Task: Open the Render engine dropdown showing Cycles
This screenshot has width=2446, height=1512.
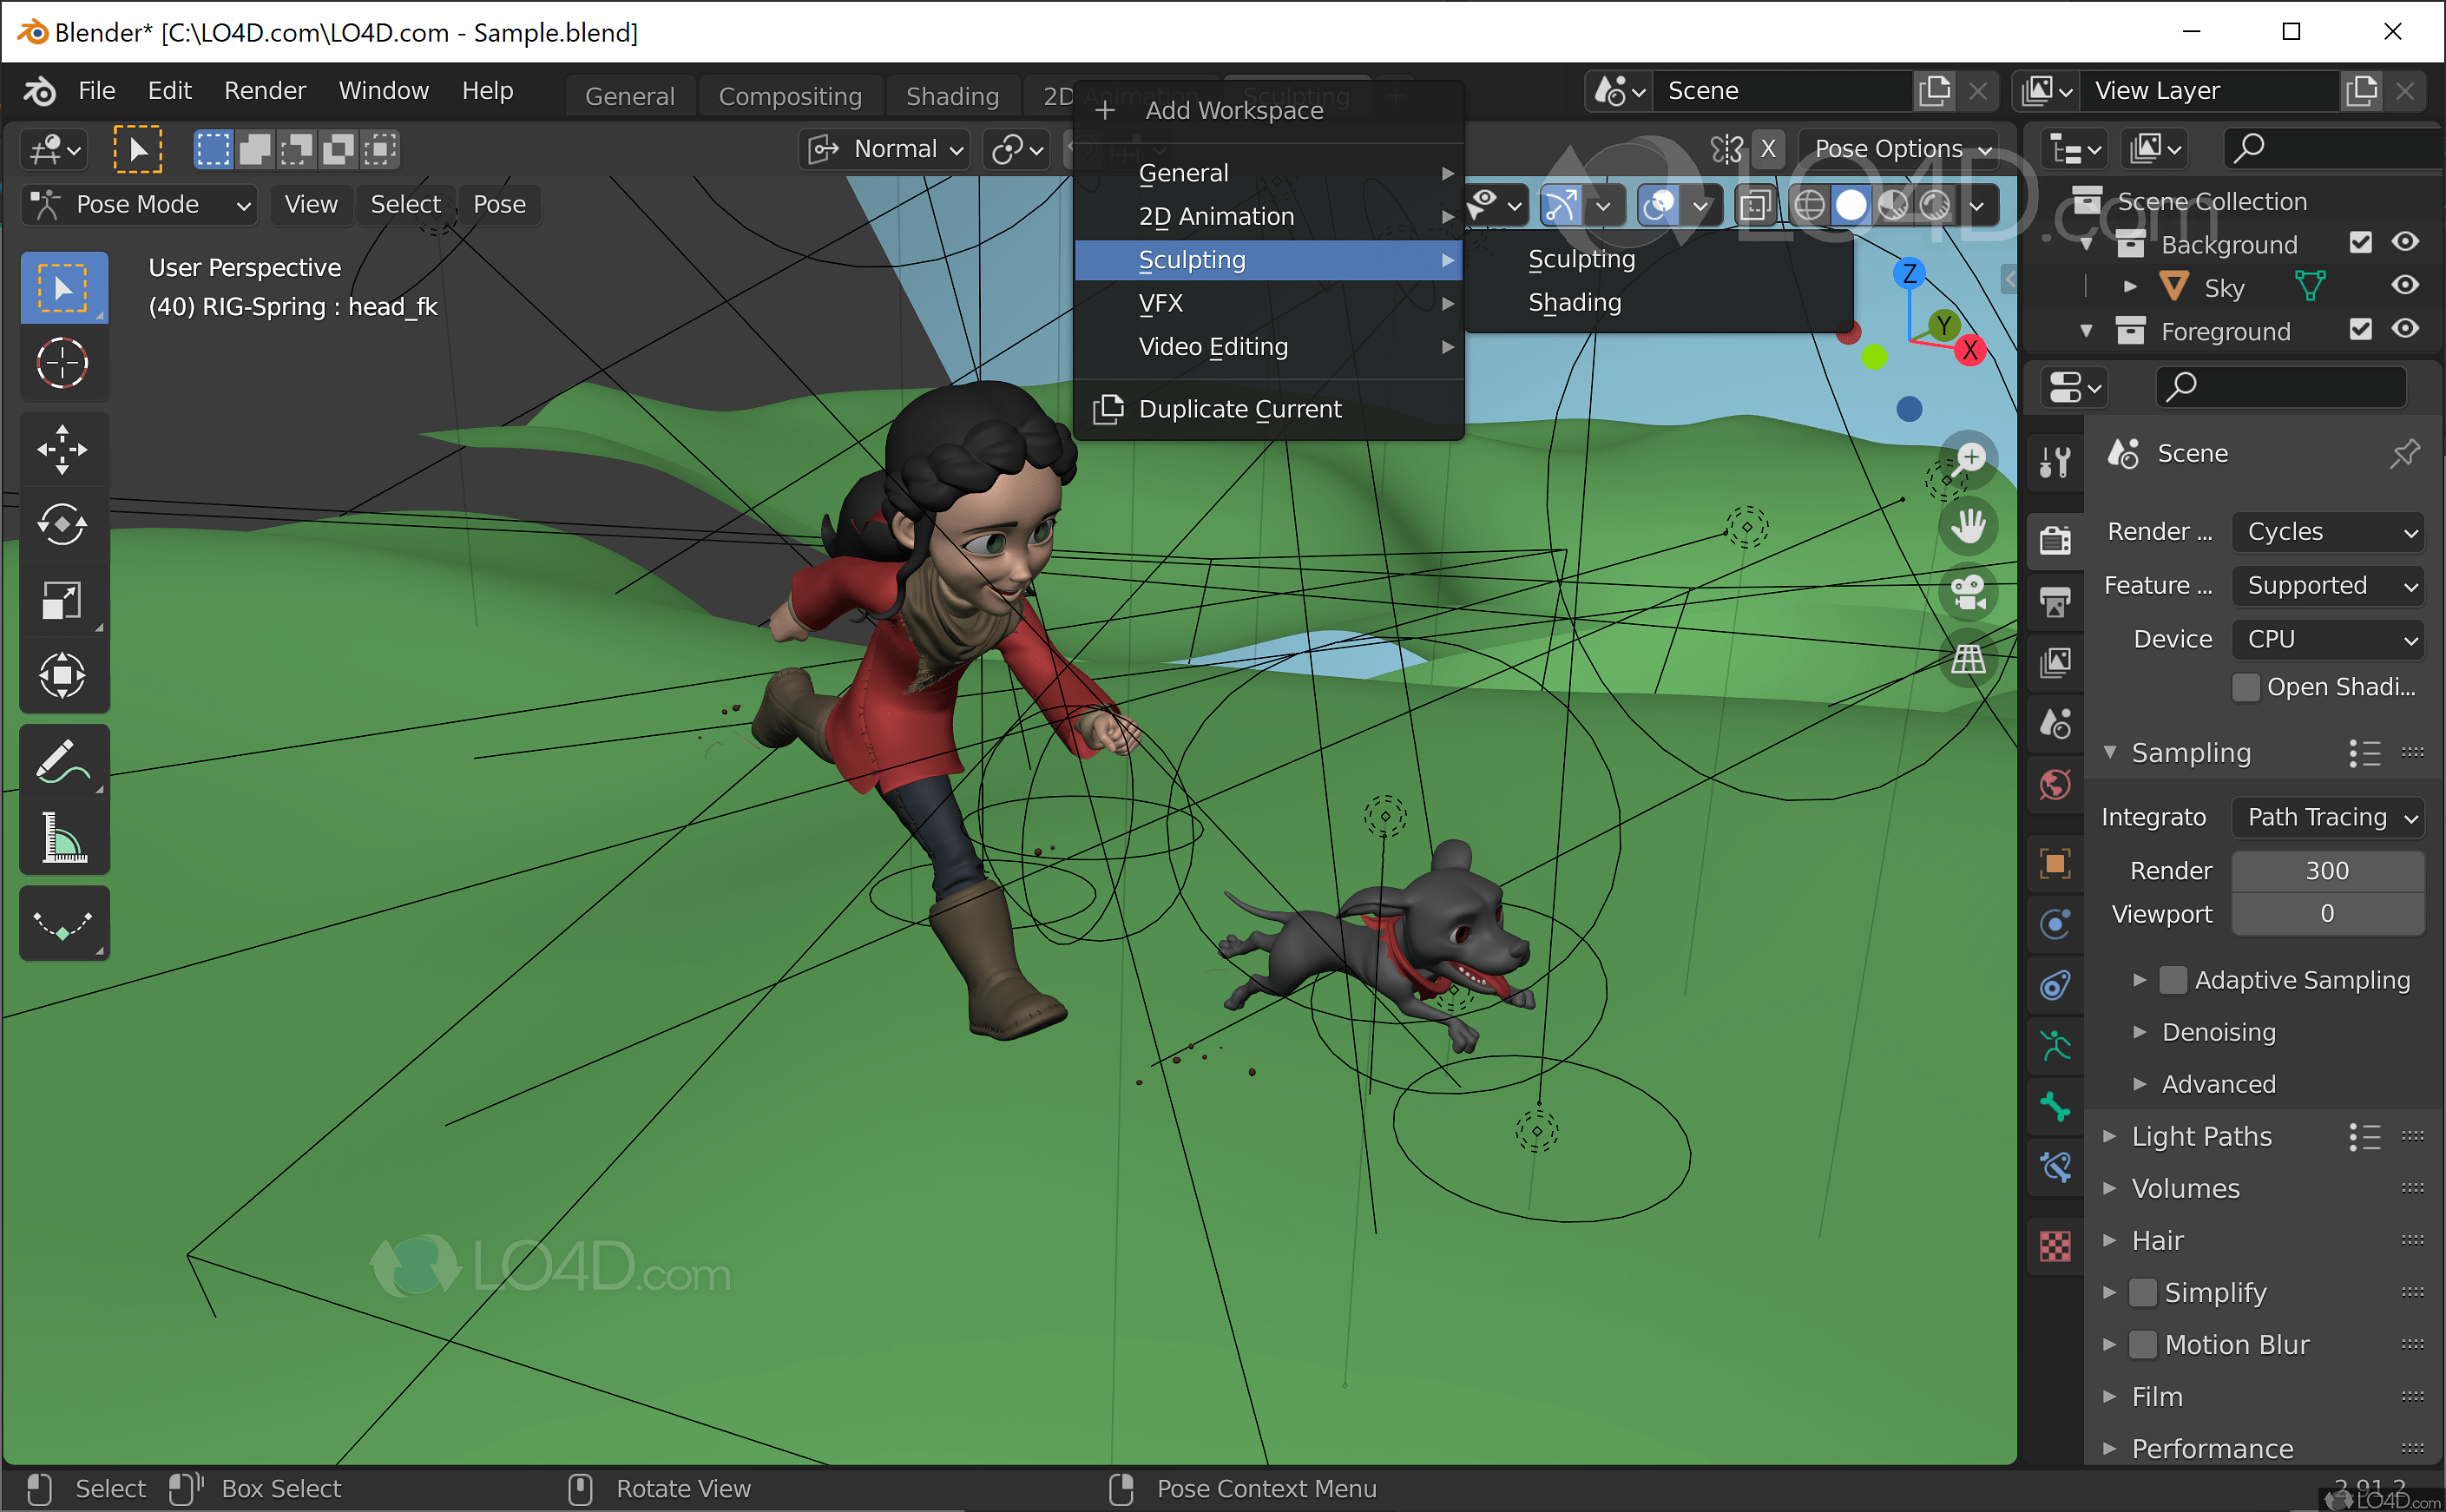Action: pyautogui.click(x=2328, y=532)
